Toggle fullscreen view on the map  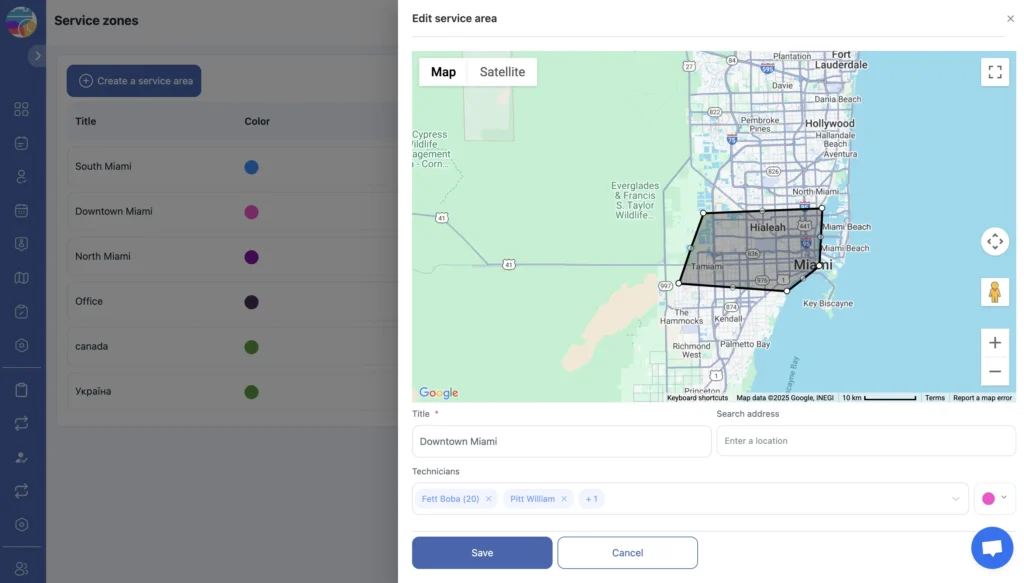pos(994,72)
